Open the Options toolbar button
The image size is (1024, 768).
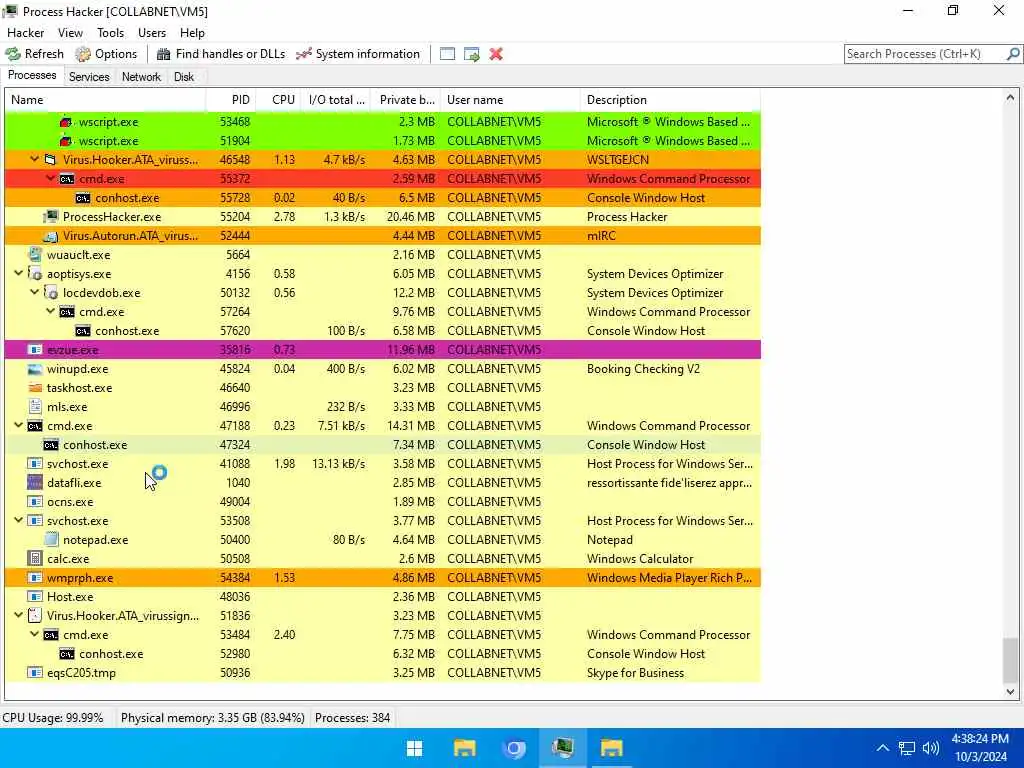(106, 54)
